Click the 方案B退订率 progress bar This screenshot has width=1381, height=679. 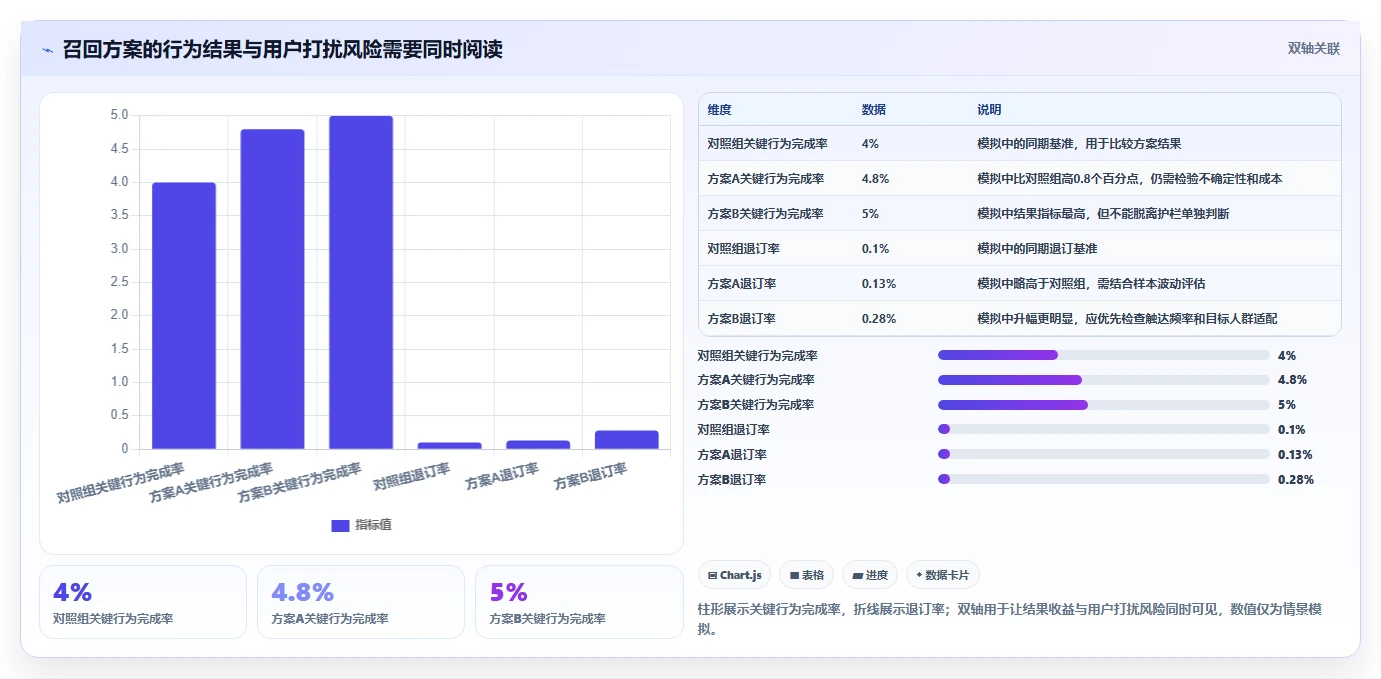coord(1104,480)
